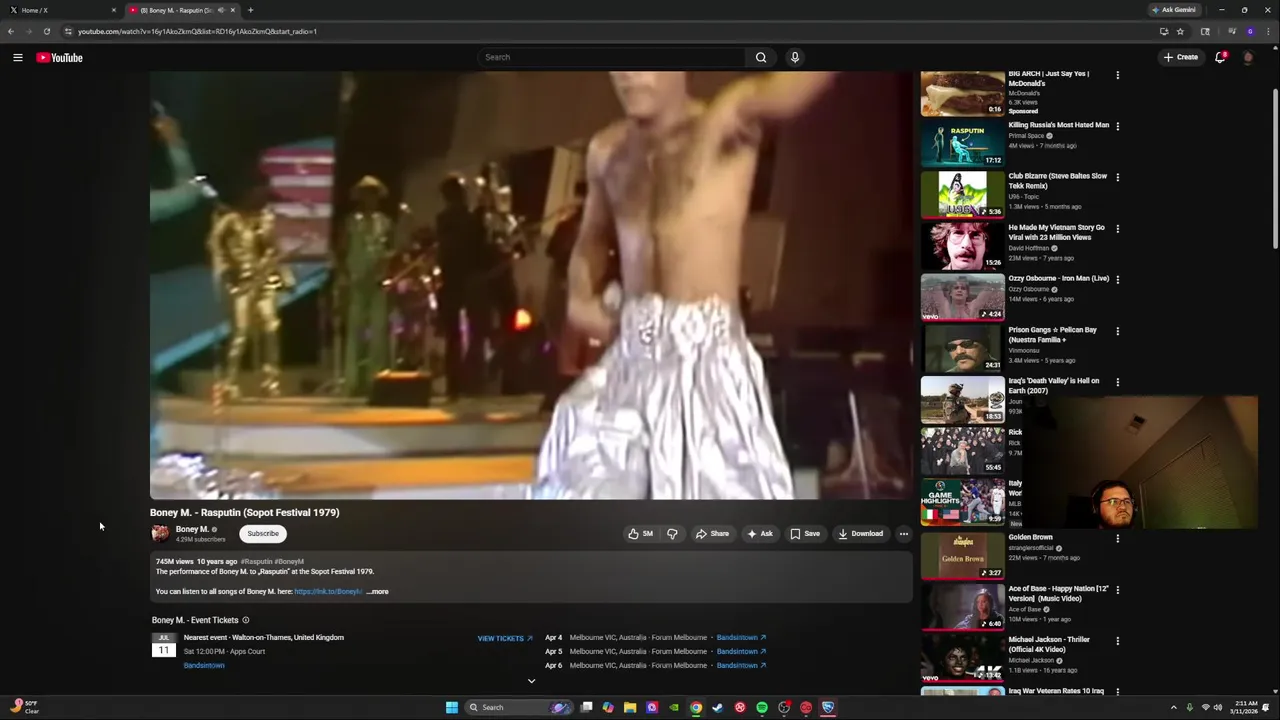Dislike the Rasputin video

tap(672, 534)
